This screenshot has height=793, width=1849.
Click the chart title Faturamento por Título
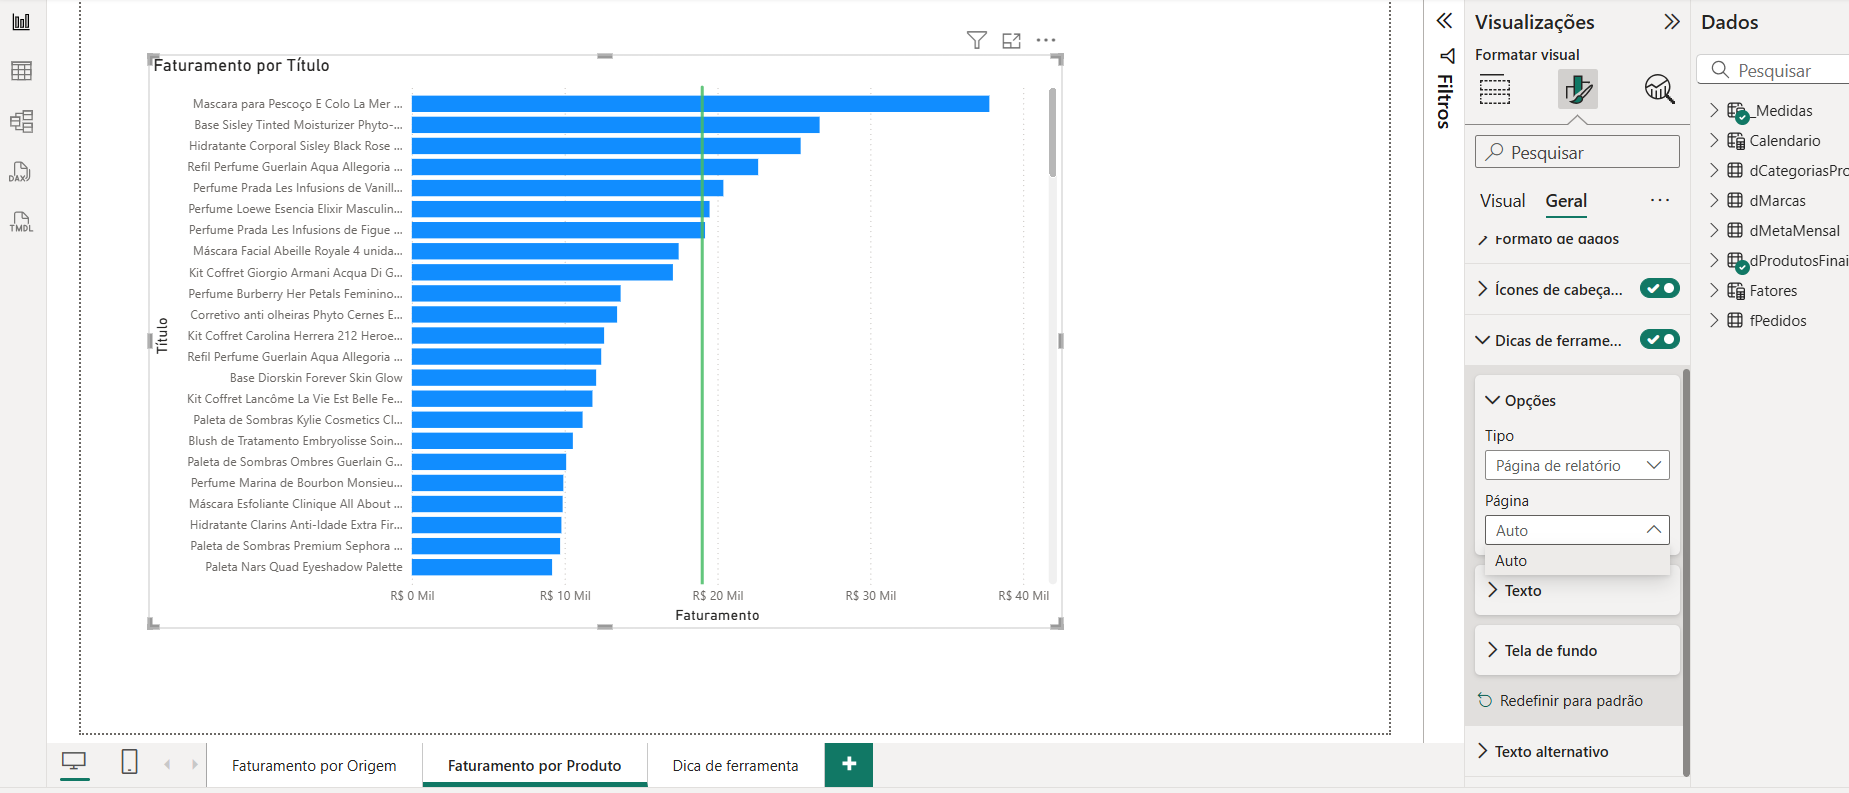tap(241, 65)
